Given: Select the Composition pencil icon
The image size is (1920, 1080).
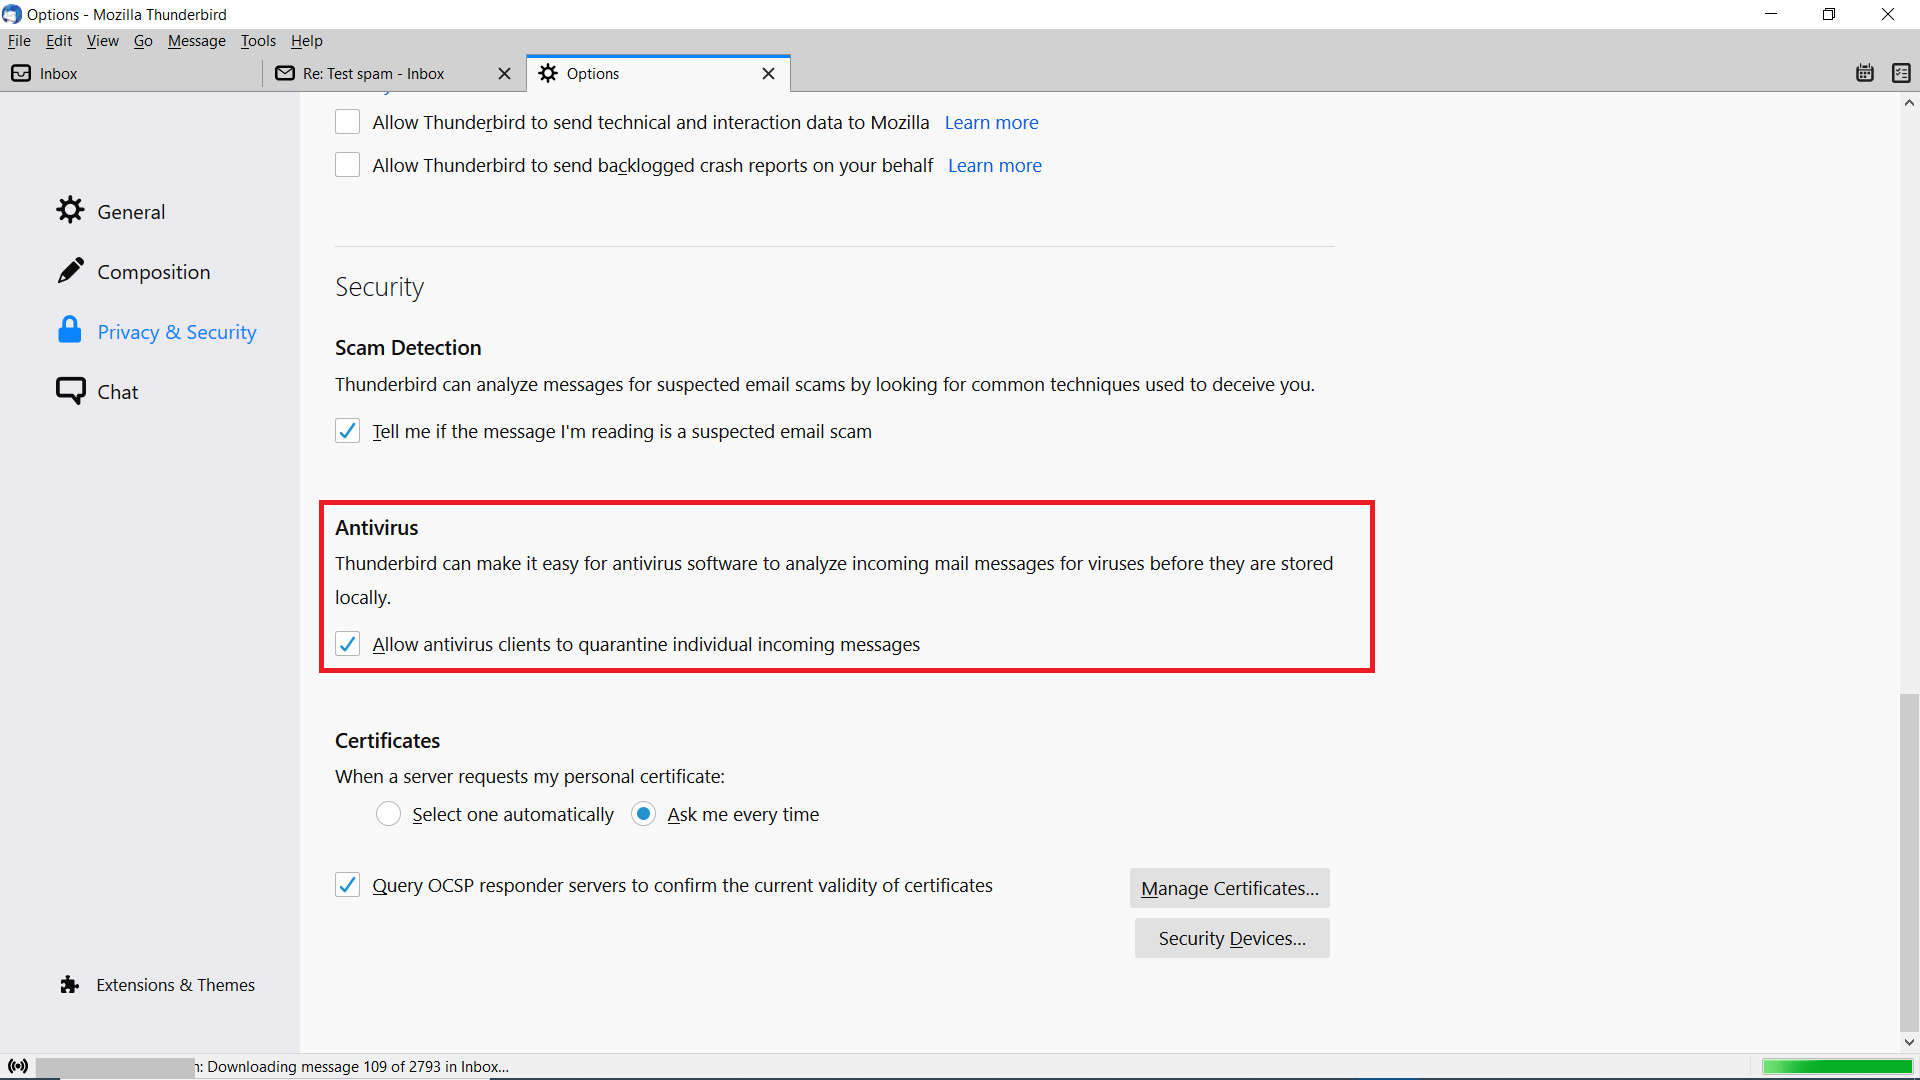Looking at the screenshot, I should [x=70, y=271].
